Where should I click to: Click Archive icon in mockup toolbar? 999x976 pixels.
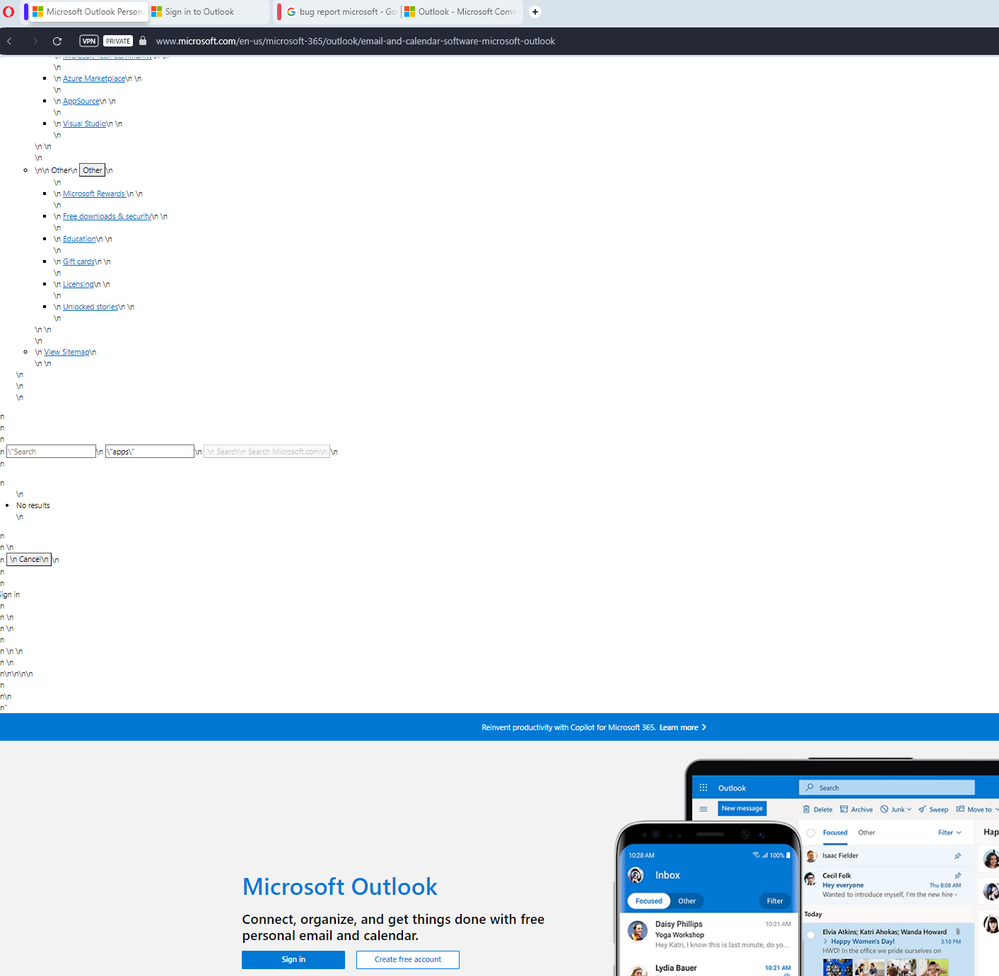point(844,810)
